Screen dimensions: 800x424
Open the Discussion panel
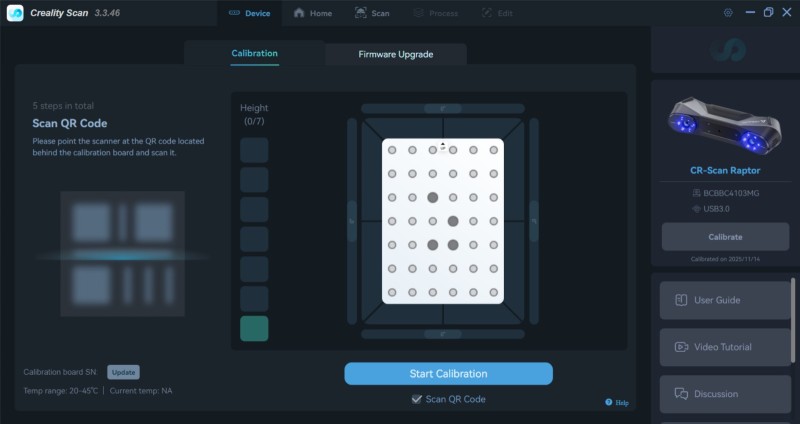pyautogui.click(x=725, y=394)
